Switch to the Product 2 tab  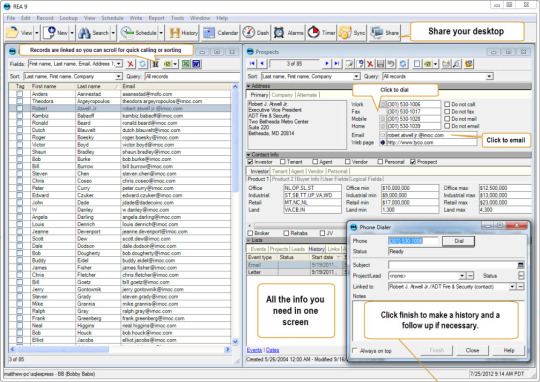(x=282, y=179)
